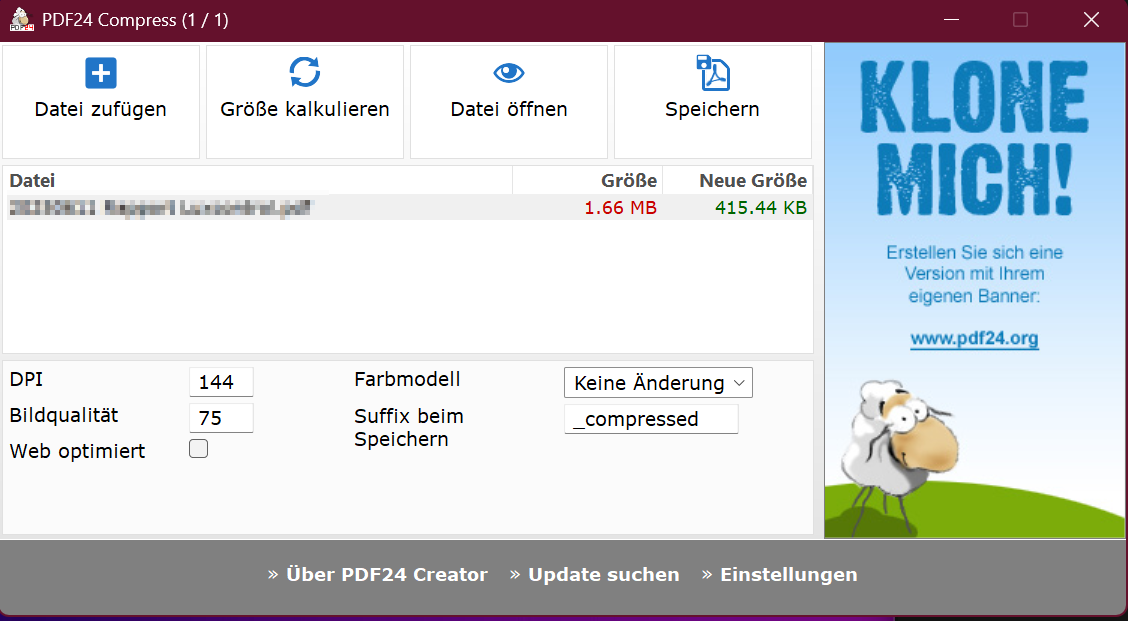
Task: Click the eye icon to open file
Action: (509, 73)
